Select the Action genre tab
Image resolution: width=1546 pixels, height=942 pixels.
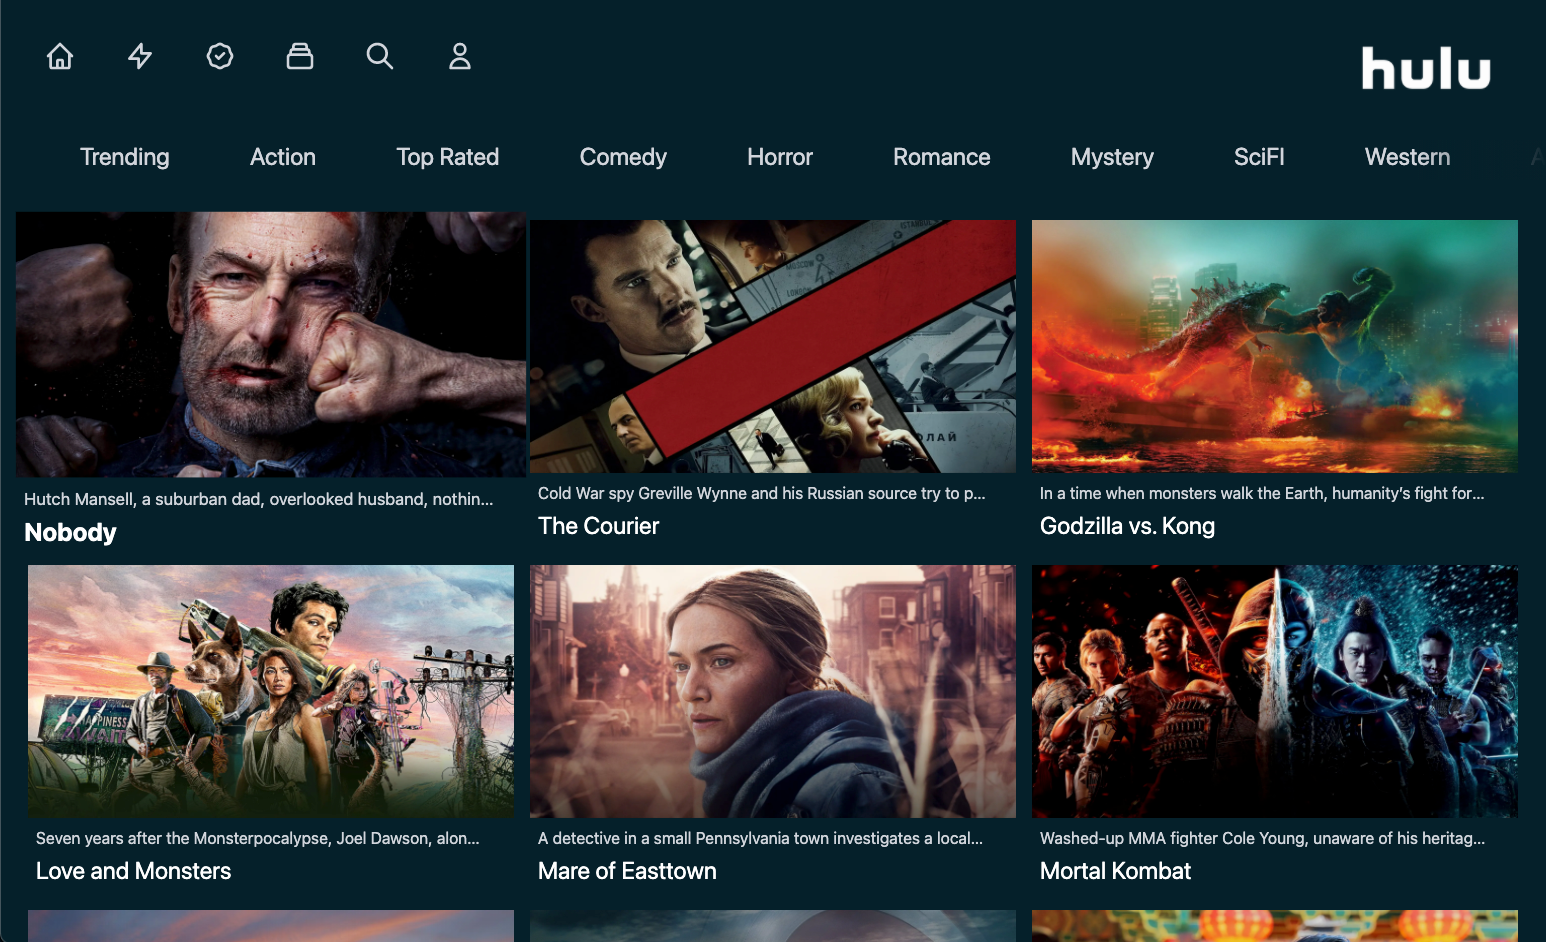pyautogui.click(x=283, y=157)
